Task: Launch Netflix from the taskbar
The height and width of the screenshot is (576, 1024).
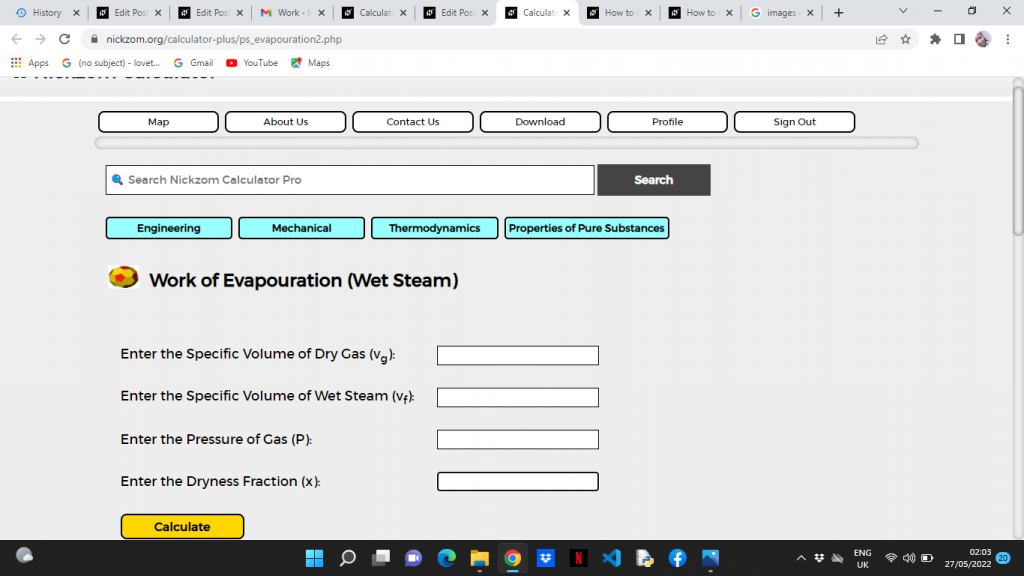Action: [x=578, y=558]
